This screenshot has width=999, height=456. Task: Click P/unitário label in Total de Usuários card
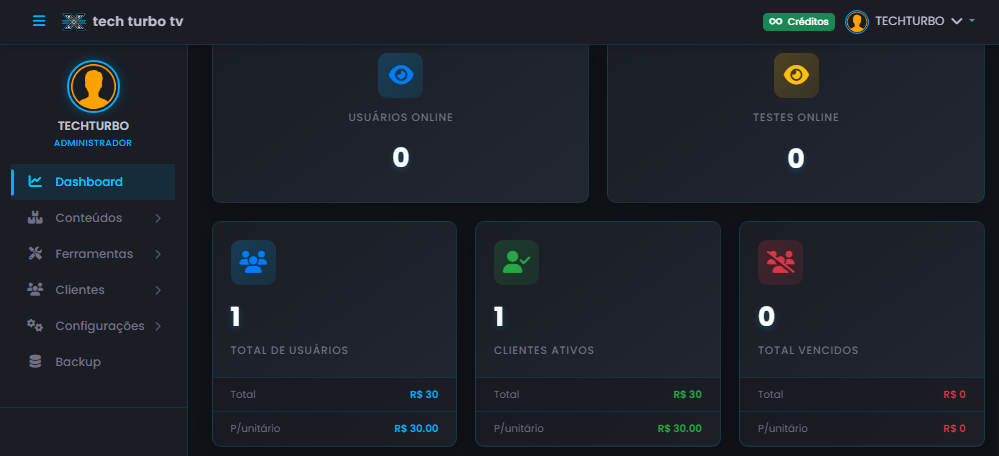coord(255,429)
